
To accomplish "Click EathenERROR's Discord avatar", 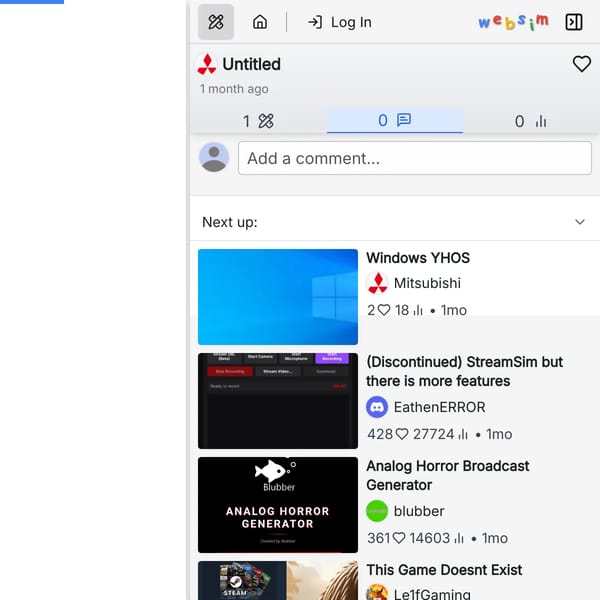I will click(377, 407).
